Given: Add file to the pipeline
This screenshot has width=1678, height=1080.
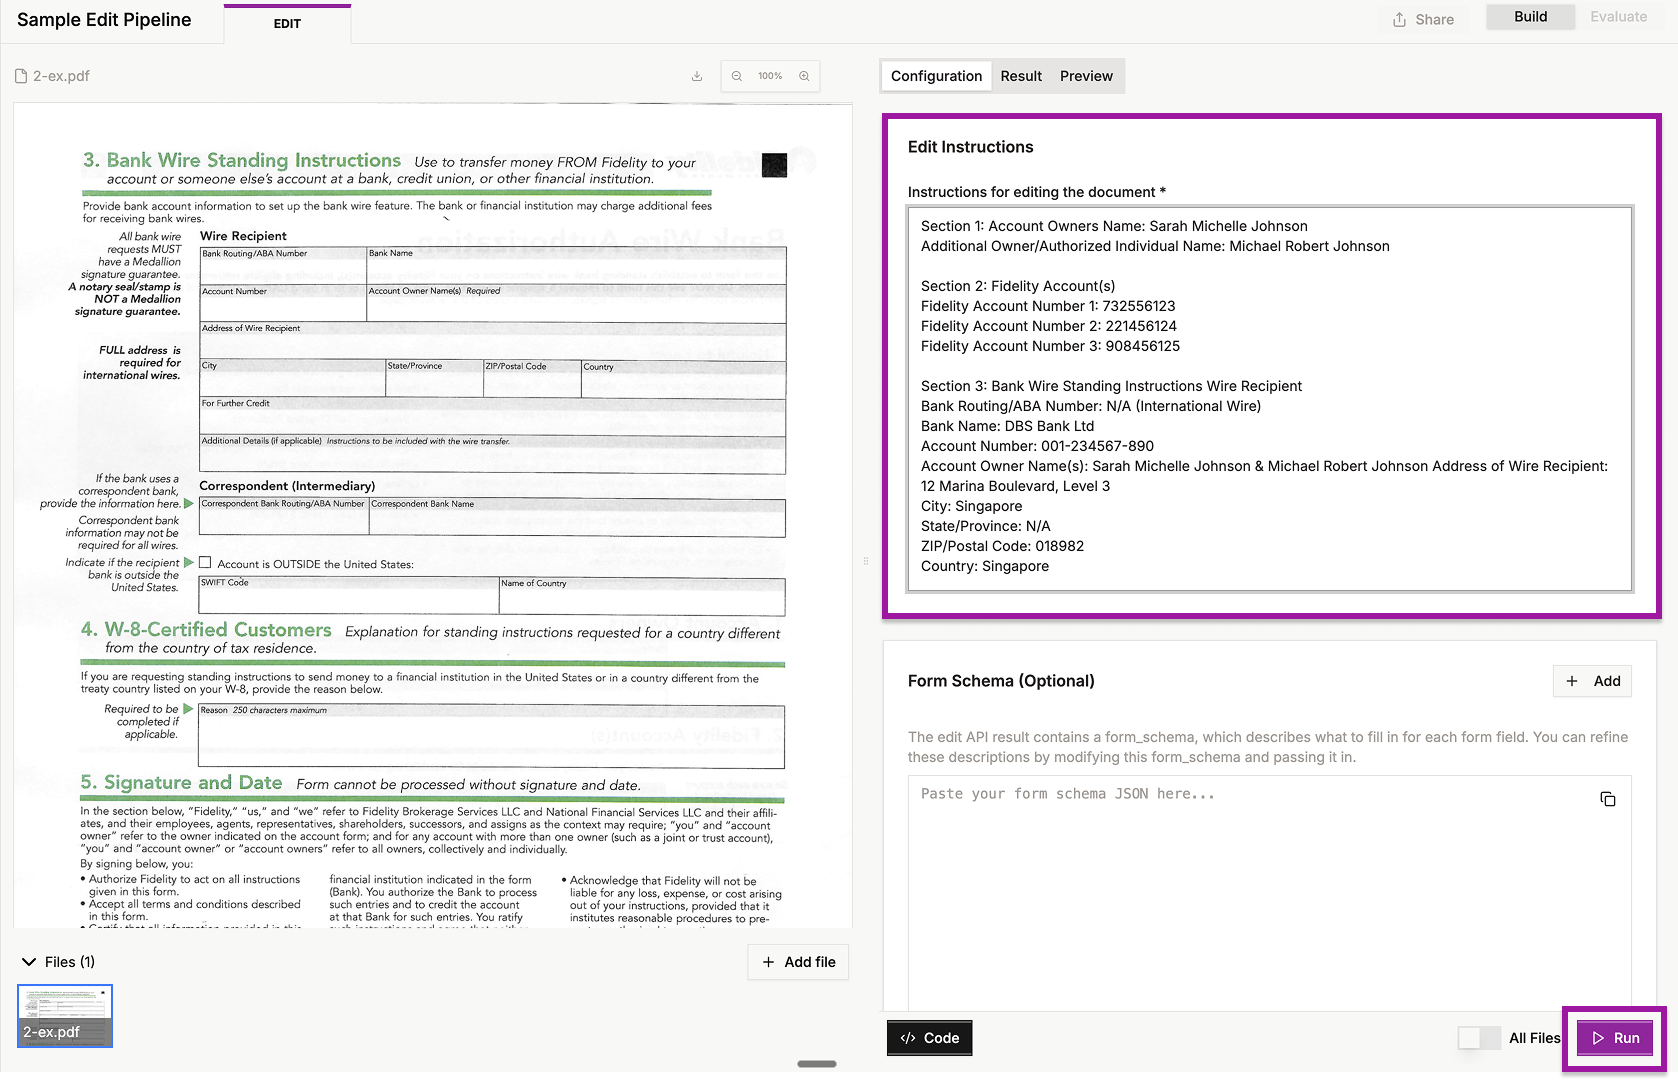Looking at the screenshot, I should 798,962.
